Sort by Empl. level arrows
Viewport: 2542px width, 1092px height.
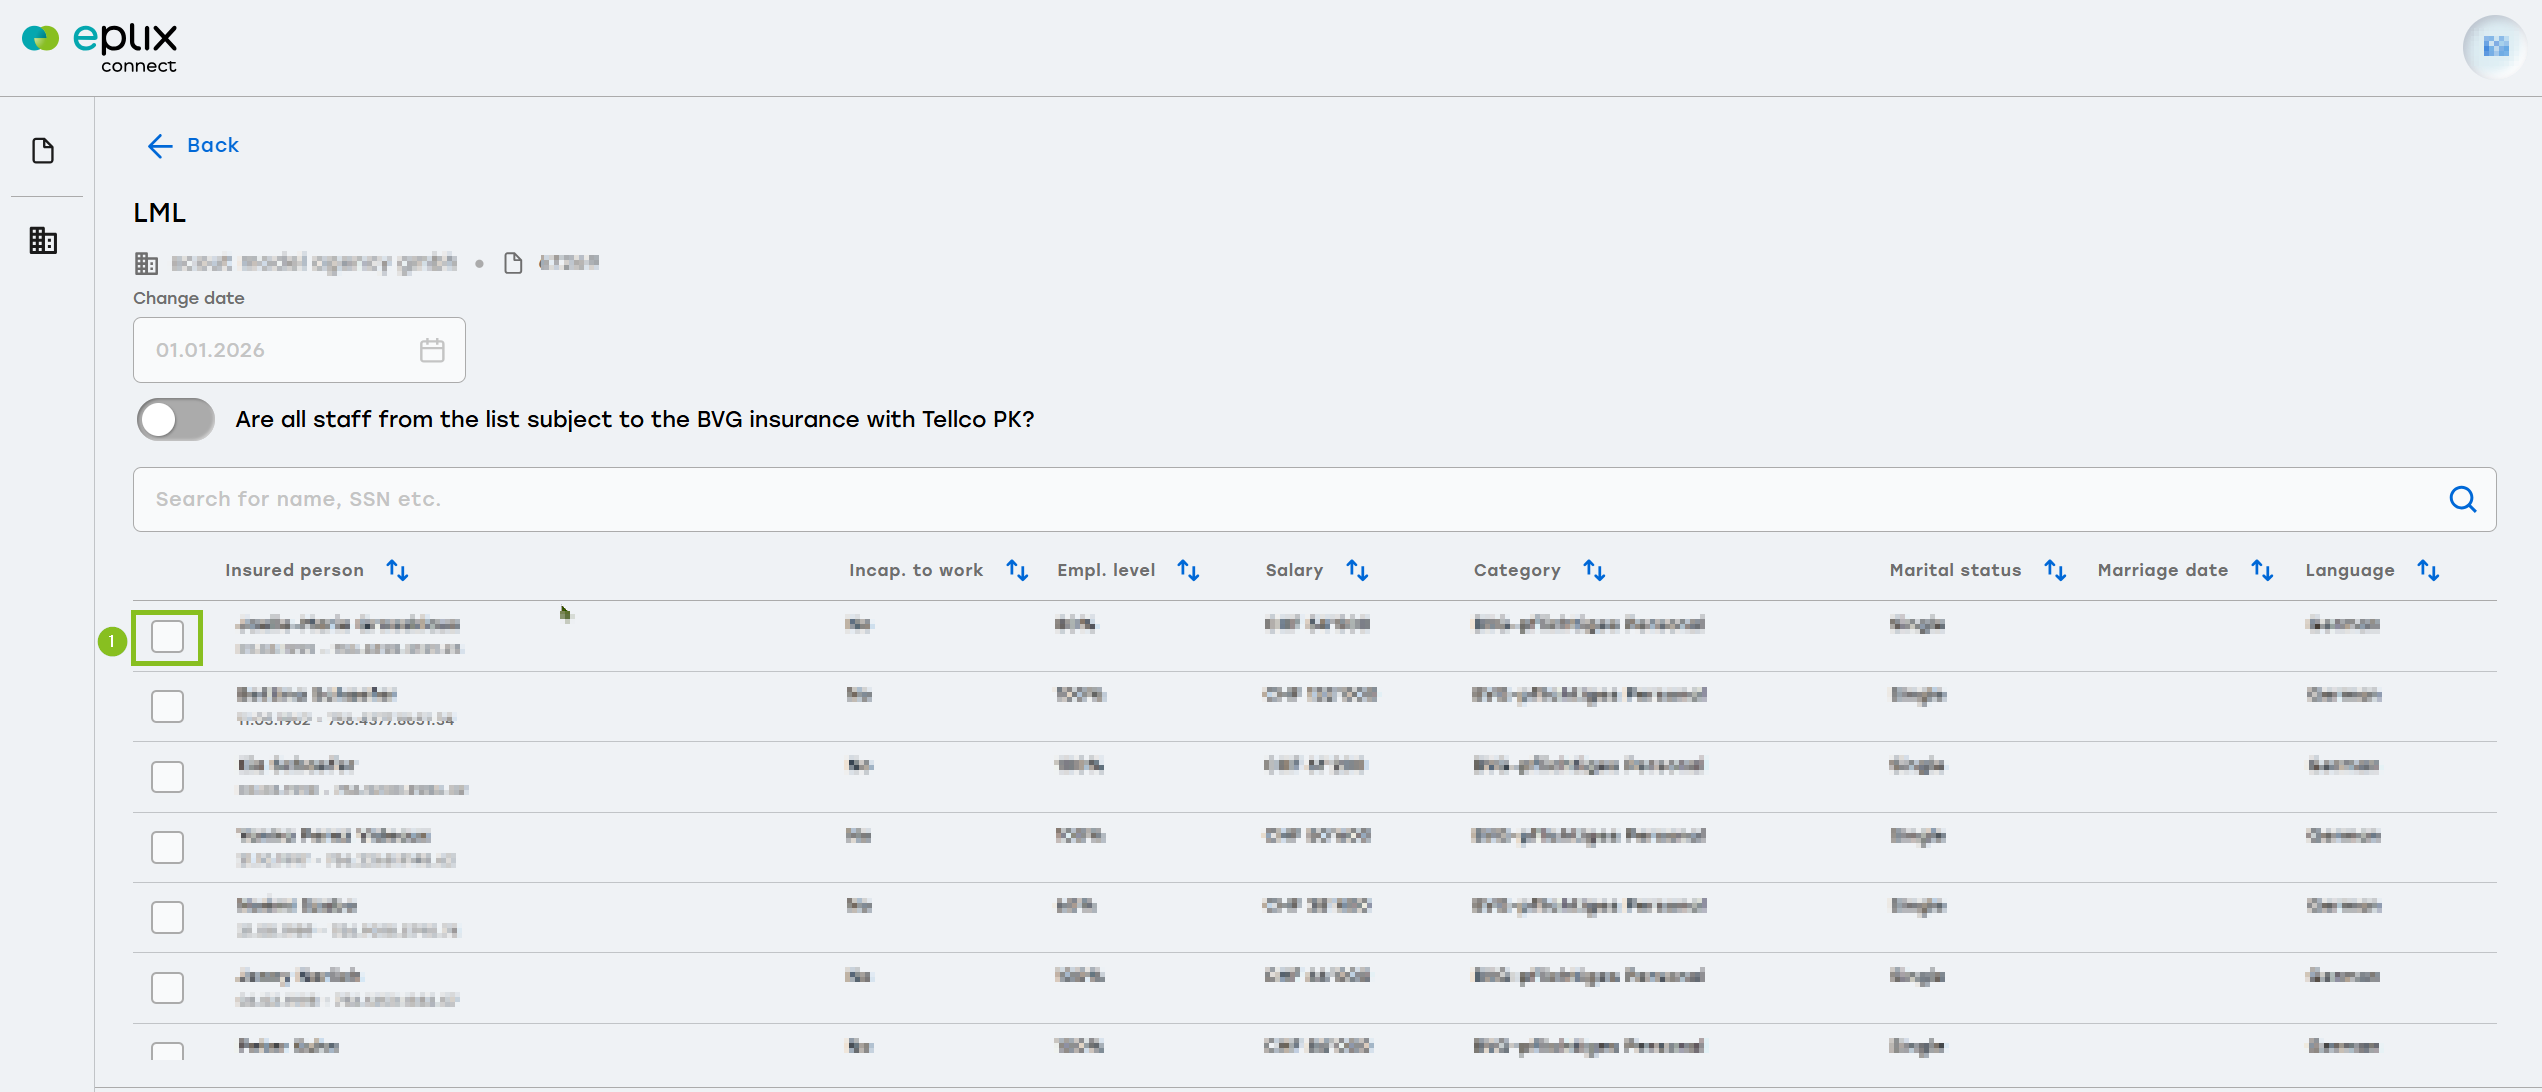pyautogui.click(x=1188, y=570)
